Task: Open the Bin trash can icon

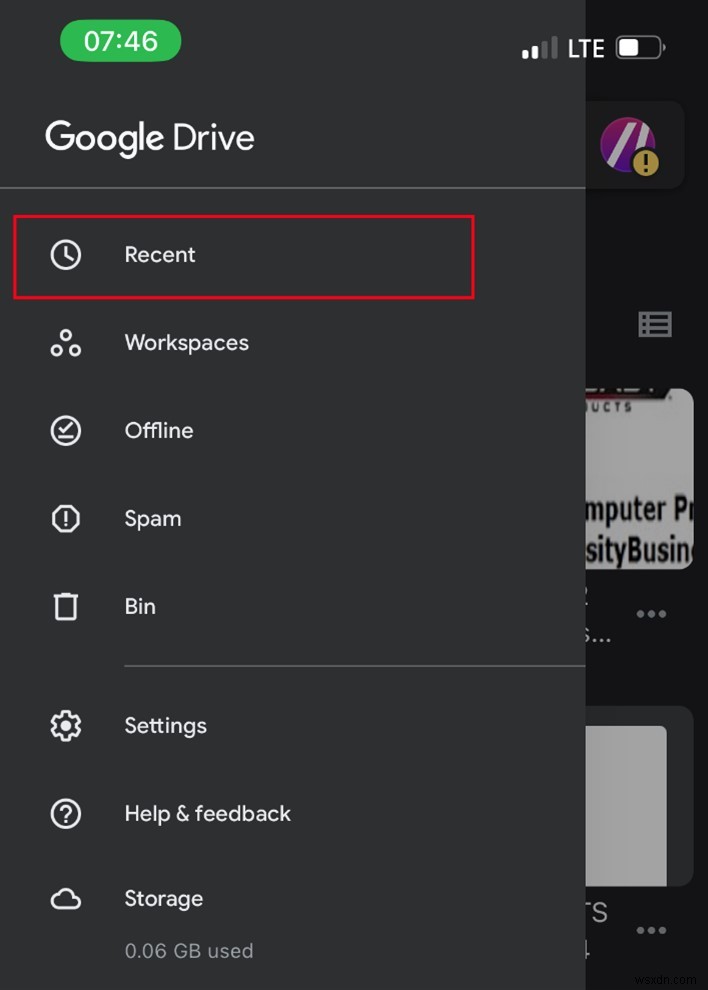Action: (x=66, y=606)
